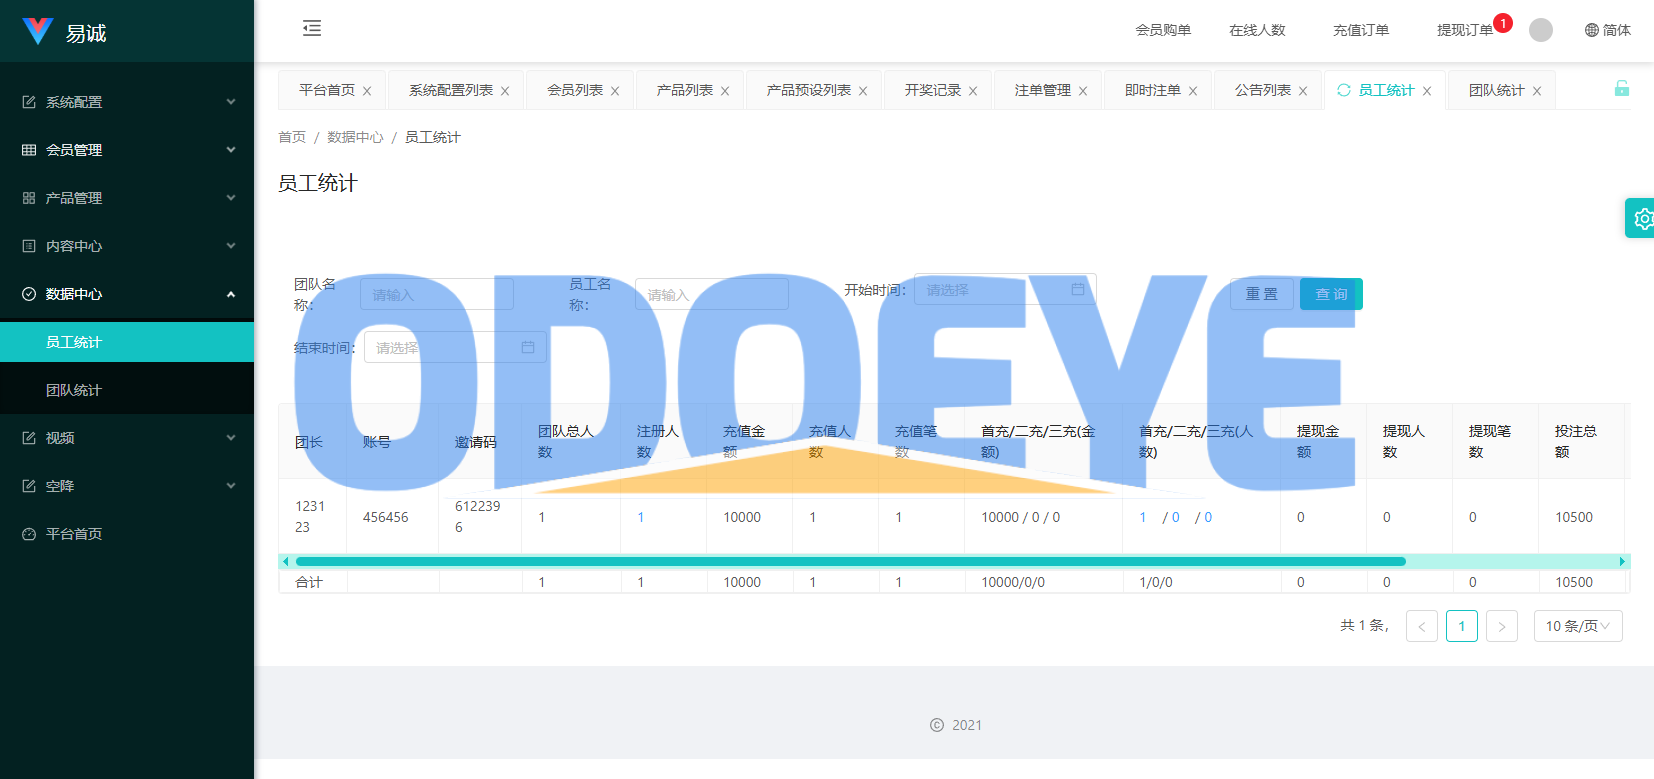Select 团队统计 in the sidebar
Image resolution: width=1654 pixels, height=779 pixels.
point(127,390)
